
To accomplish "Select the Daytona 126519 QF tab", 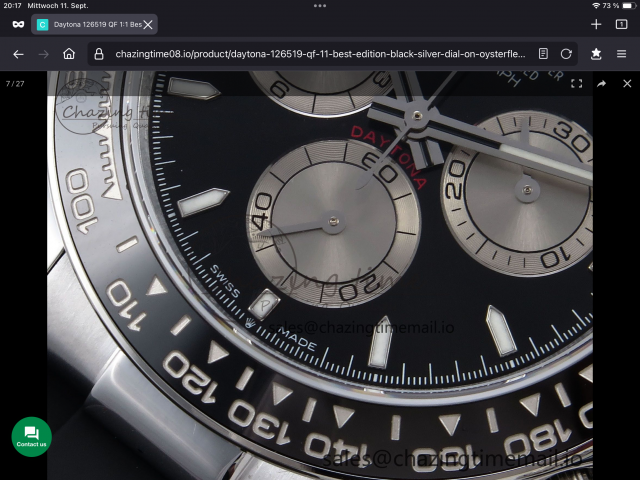I will [94, 24].
